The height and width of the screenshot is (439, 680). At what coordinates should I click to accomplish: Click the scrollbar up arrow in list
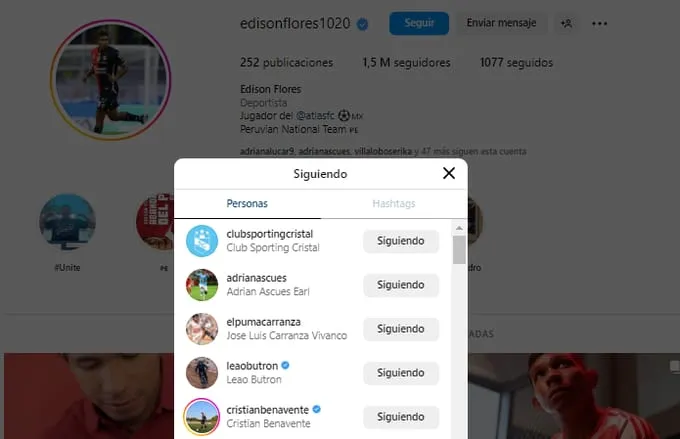tap(459, 228)
